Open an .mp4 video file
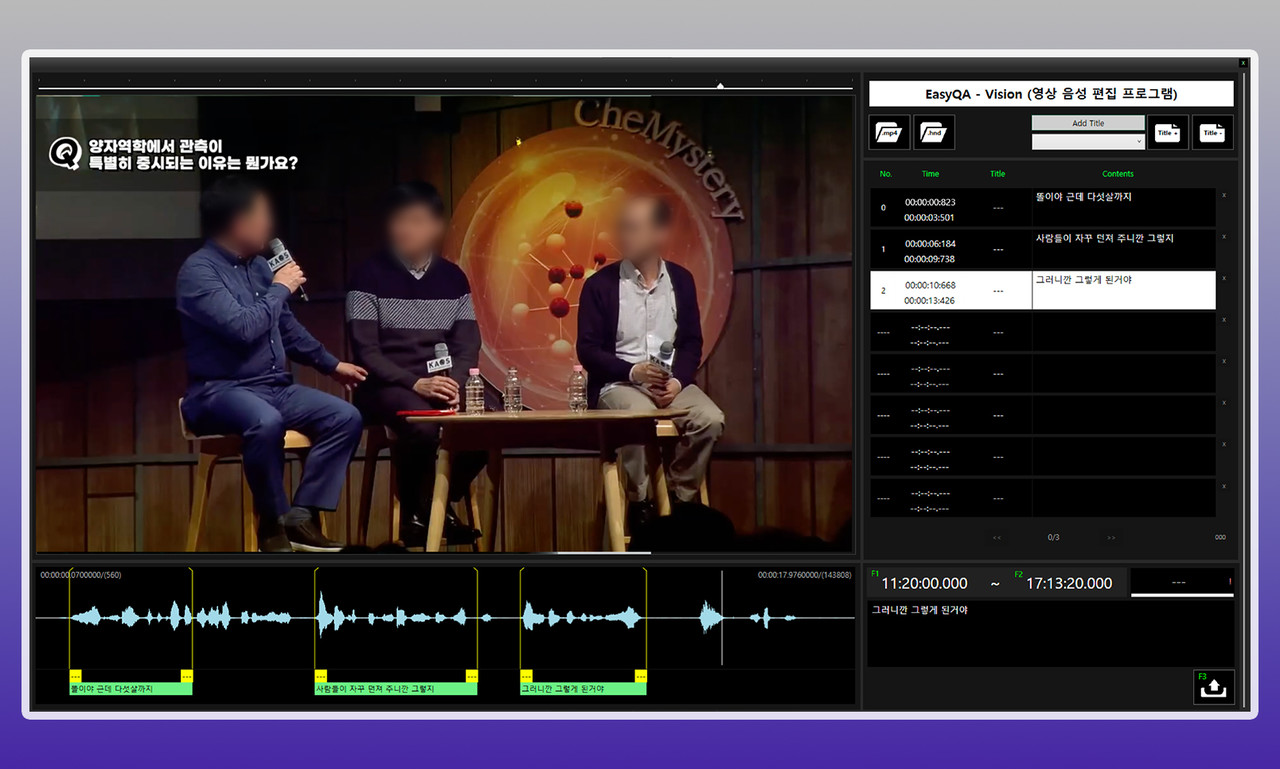The image size is (1280, 769). click(x=889, y=132)
